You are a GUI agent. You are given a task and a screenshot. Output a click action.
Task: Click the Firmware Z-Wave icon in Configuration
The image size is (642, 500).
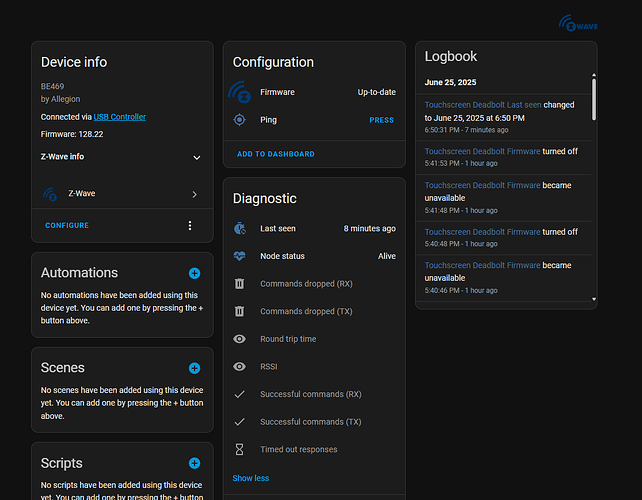[240, 92]
